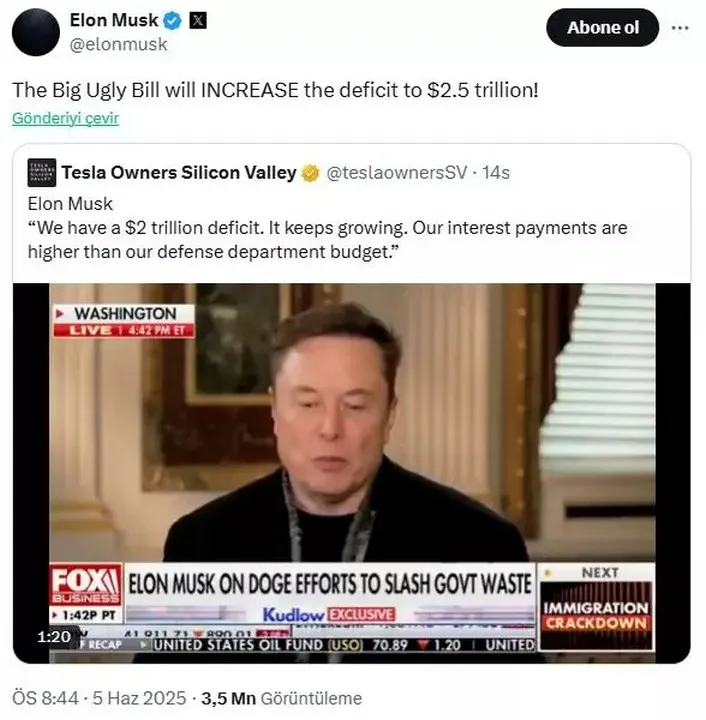Click the main tweet text about the Big Ugly Bill
This screenshot has height=720, width=706.
pyautogui.click(x=275, y=90)
